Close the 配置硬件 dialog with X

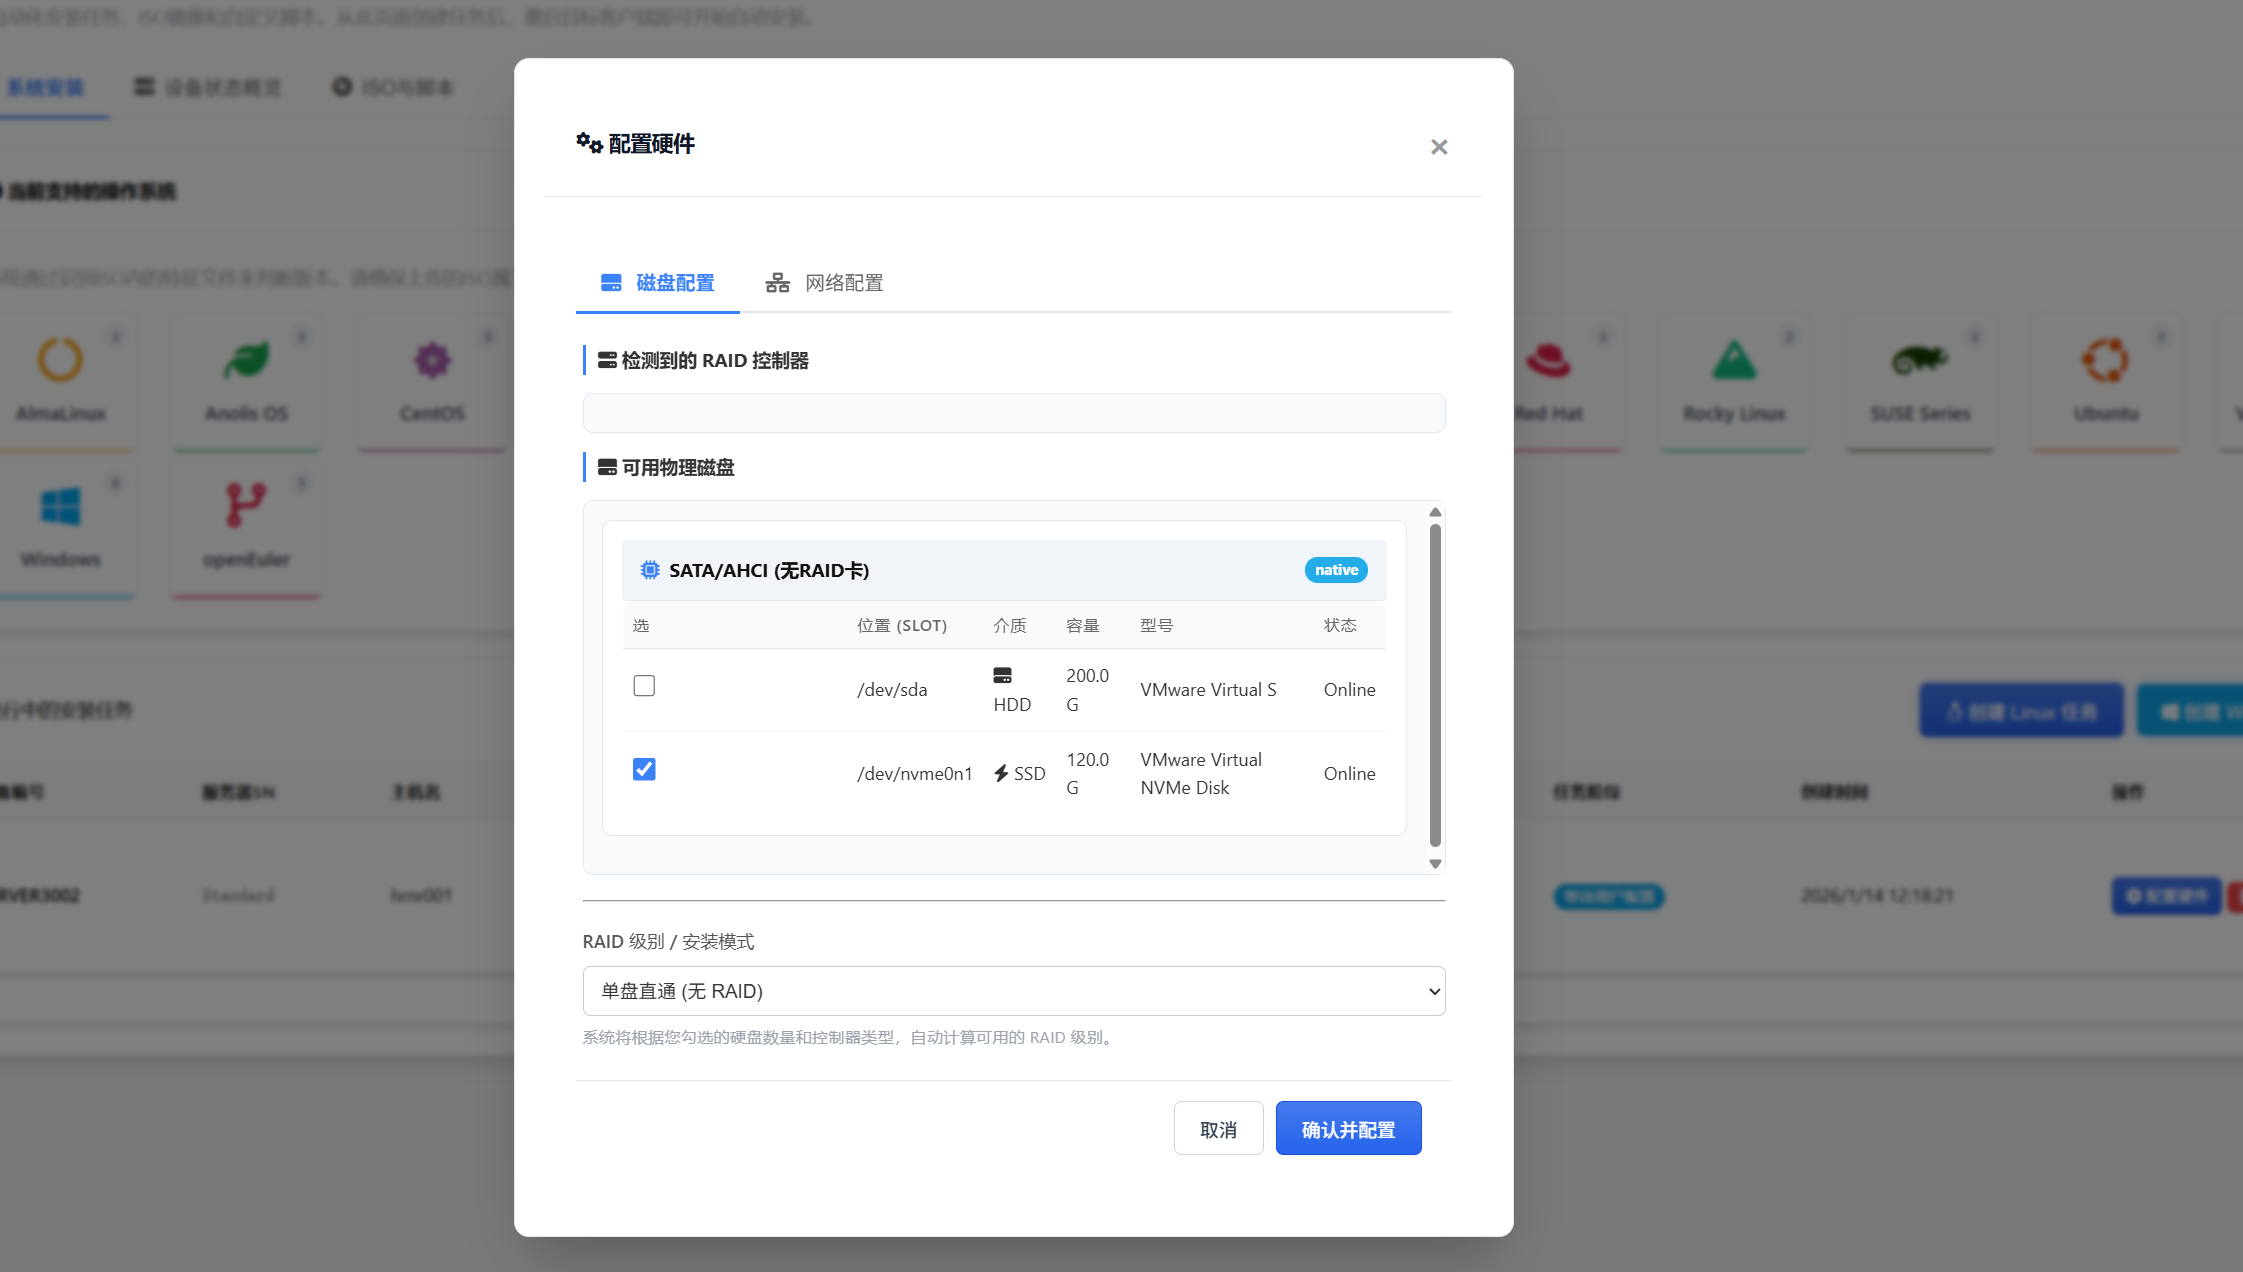tap(1439, 147)
